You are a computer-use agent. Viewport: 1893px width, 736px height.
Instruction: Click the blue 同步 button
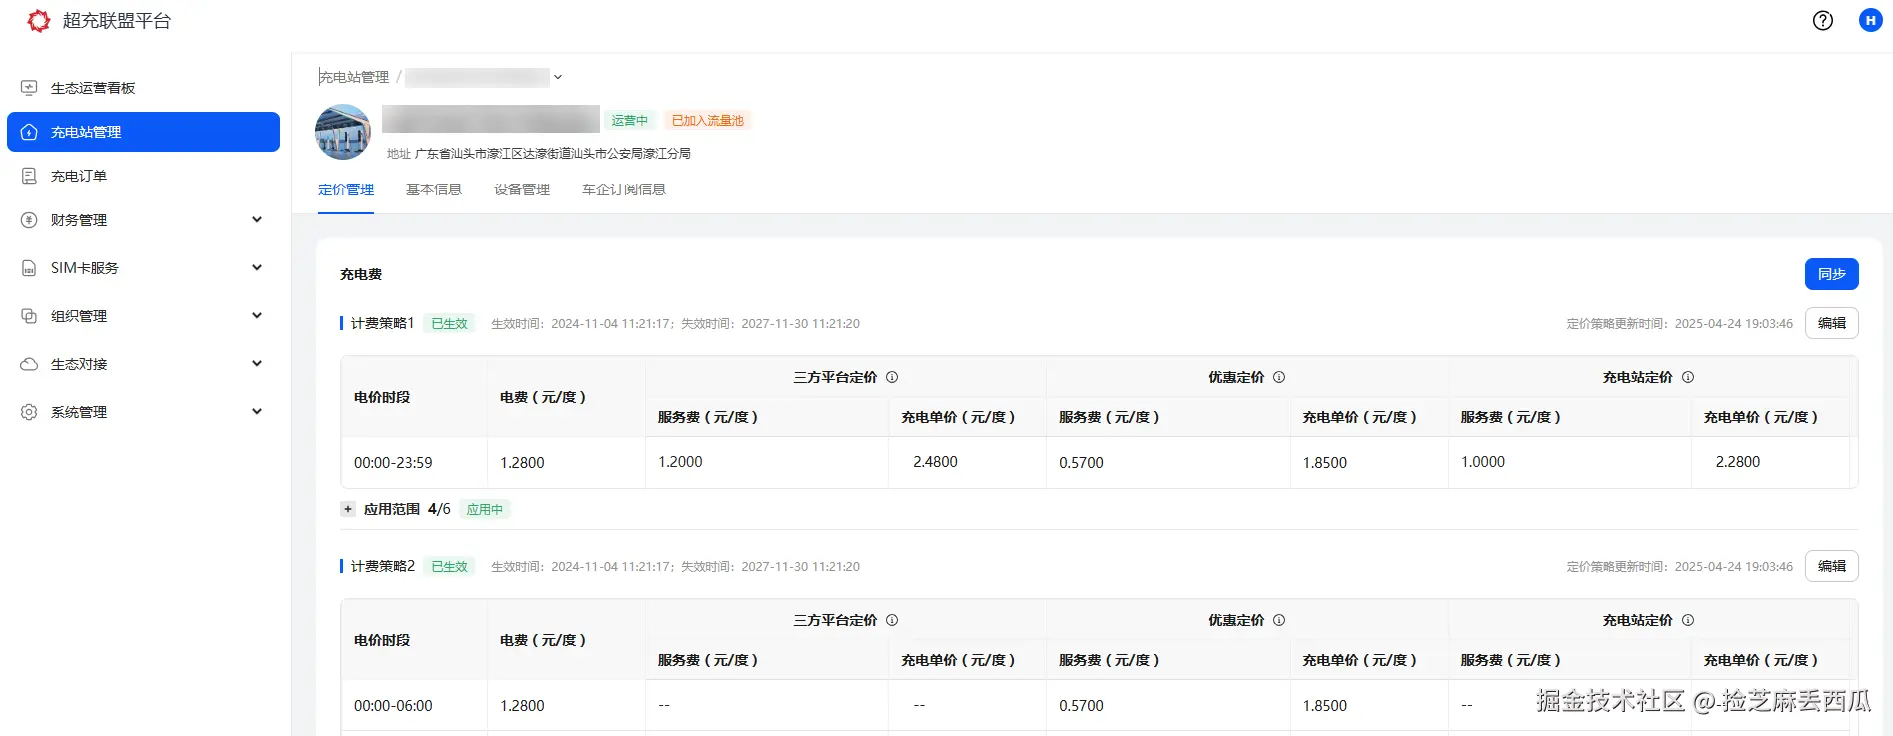1832,274
